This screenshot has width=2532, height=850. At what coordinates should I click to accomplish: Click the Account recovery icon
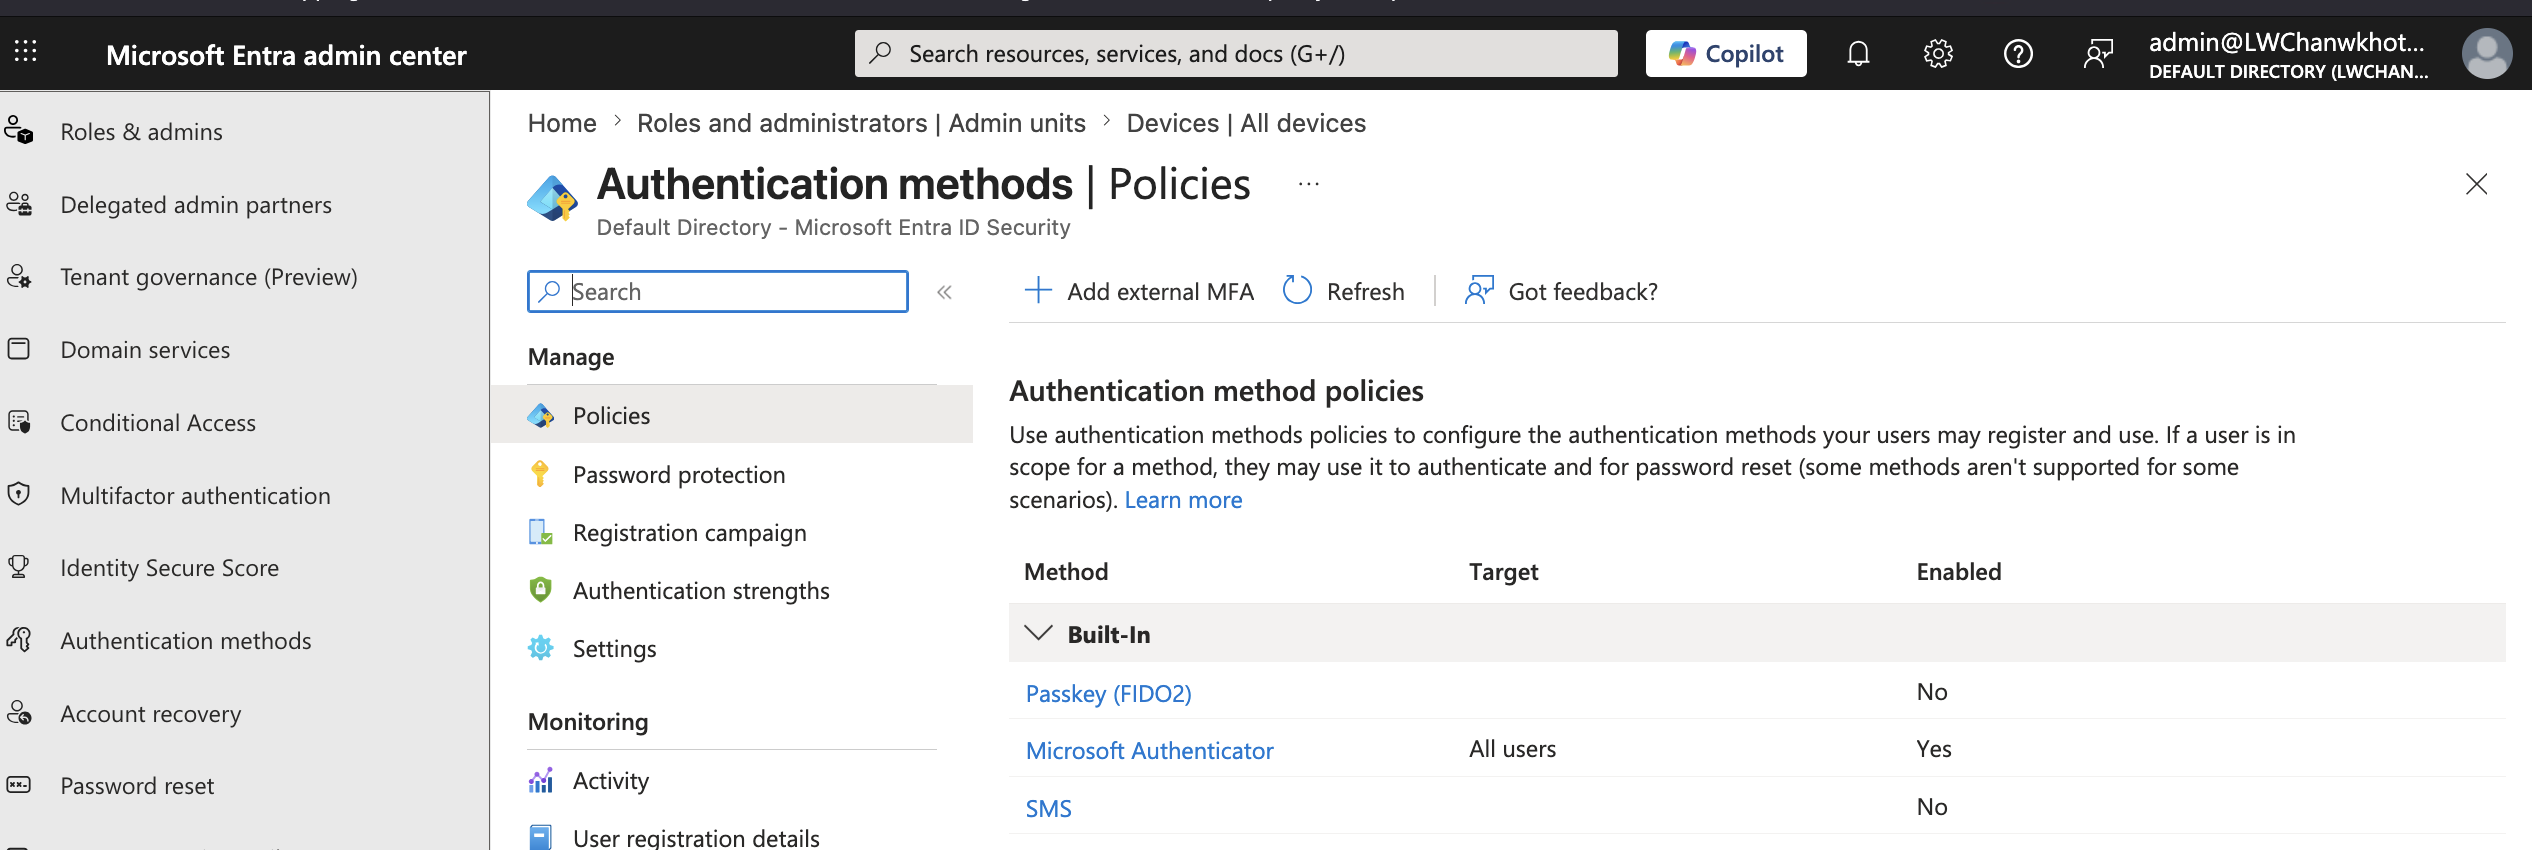click(x=19, y=712)
